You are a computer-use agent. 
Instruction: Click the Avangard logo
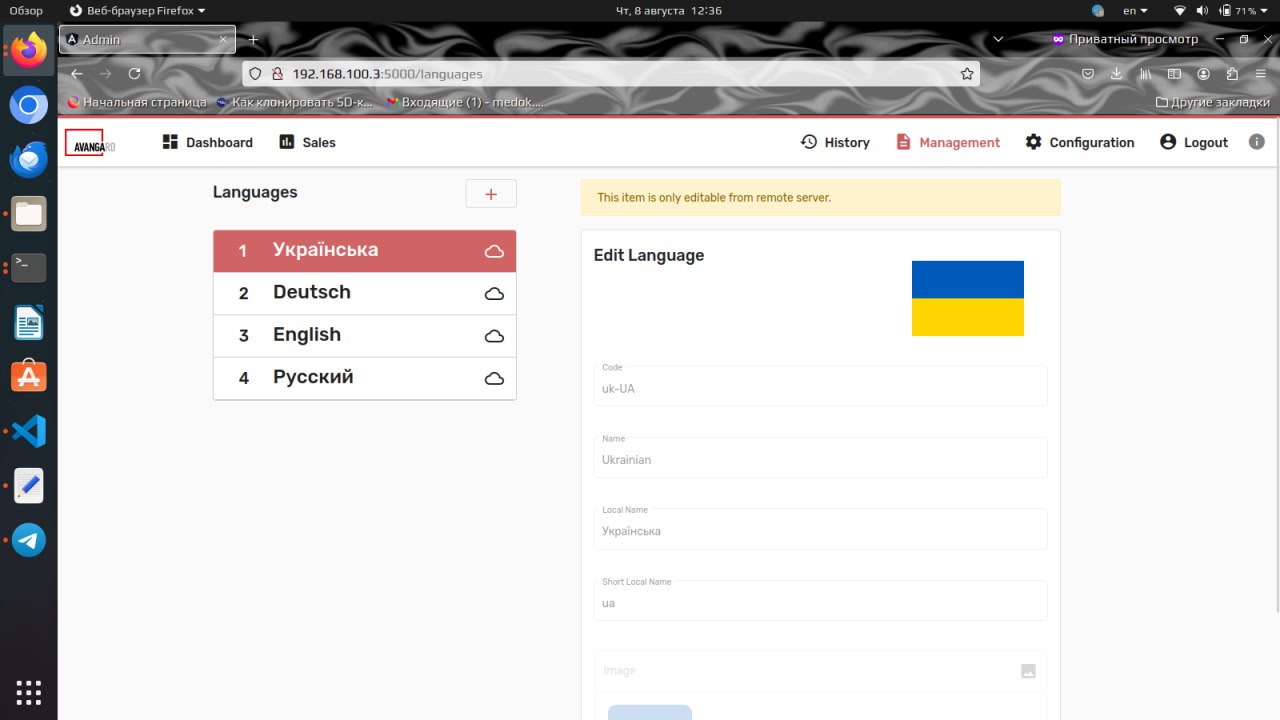pos(90,143)
